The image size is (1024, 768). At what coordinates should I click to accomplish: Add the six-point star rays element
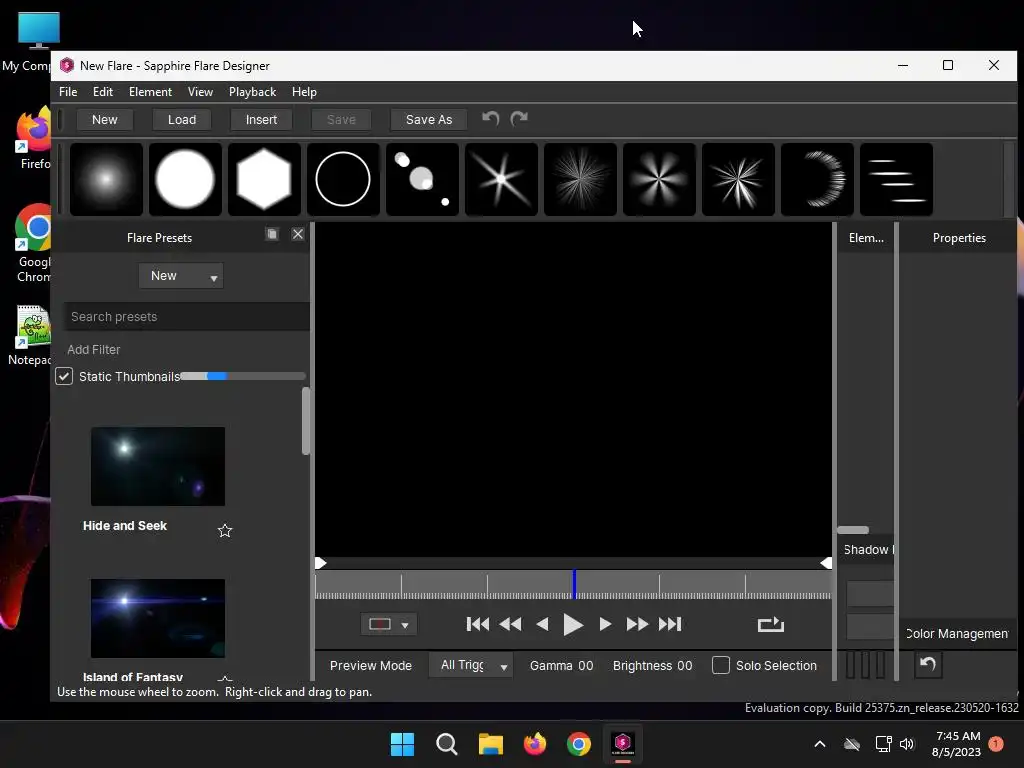click(502, 179)
